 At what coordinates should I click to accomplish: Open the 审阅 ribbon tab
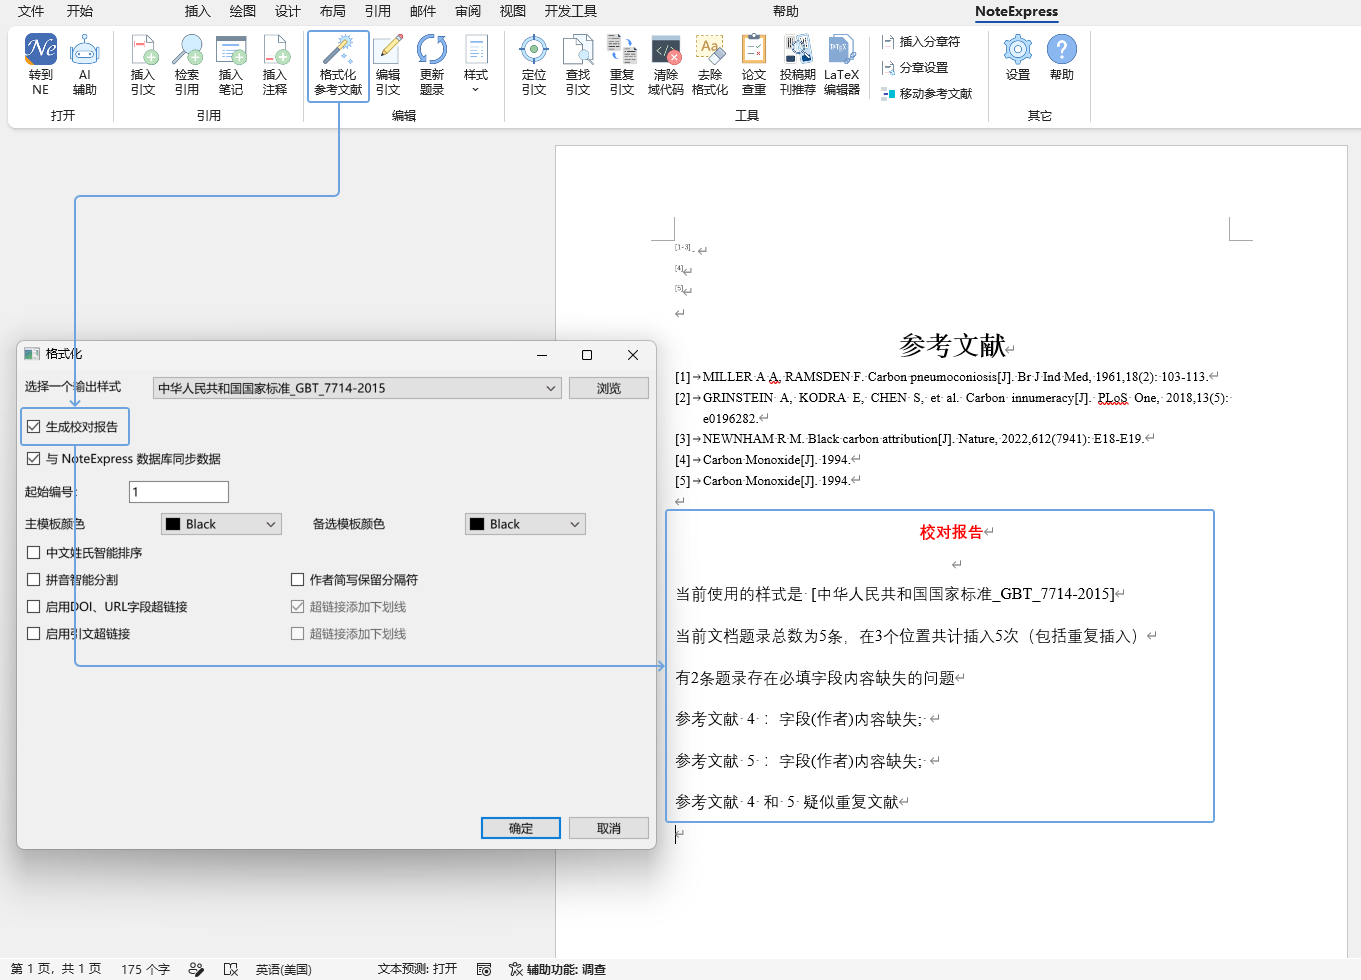coord(468,11)
